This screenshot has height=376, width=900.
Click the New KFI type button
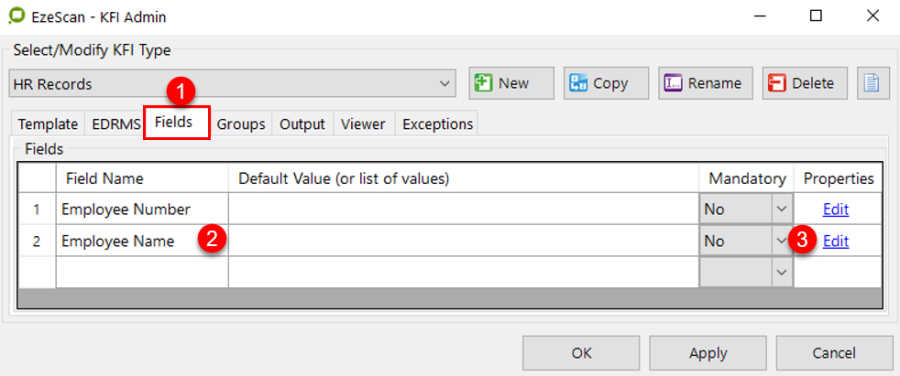click(x=511, y=84)
